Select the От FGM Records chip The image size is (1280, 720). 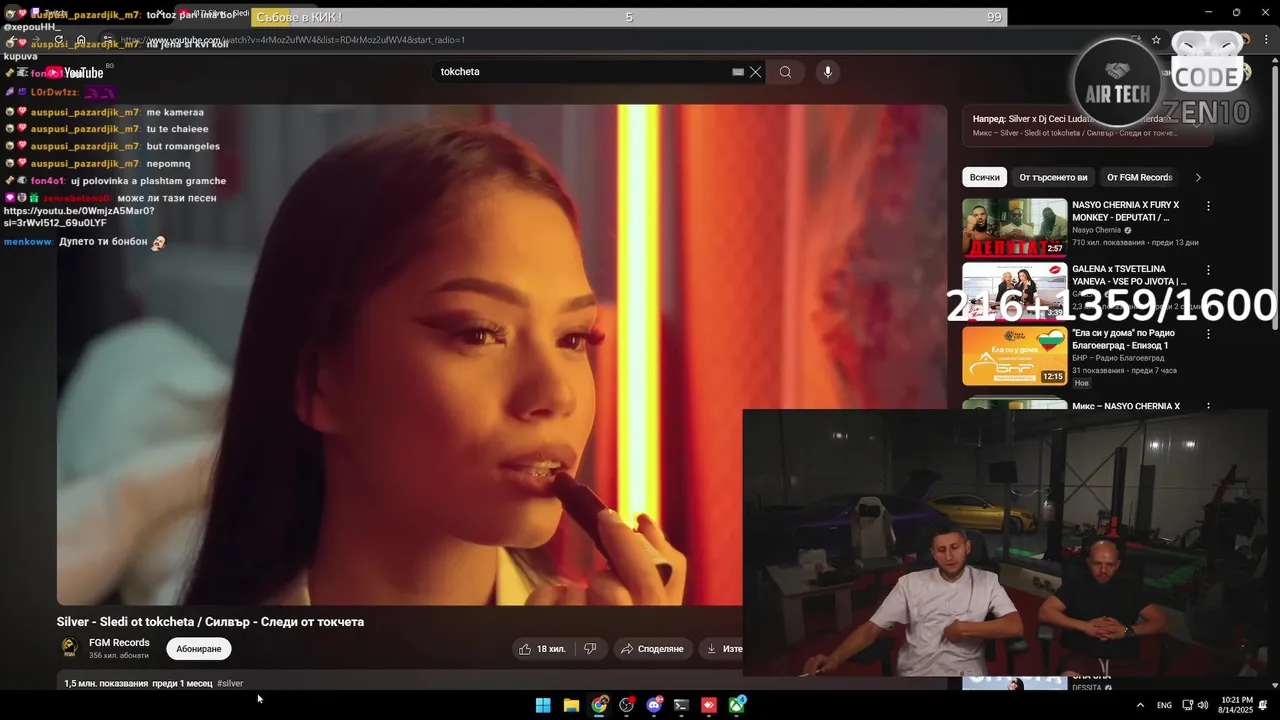pos(1139,177)
